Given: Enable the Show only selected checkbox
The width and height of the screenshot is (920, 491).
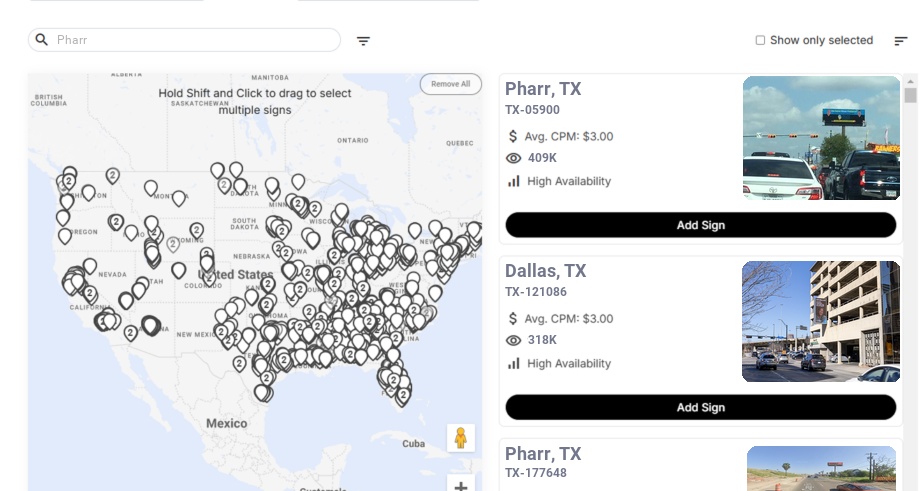Looking at the screenshot, I should (760, 41).
